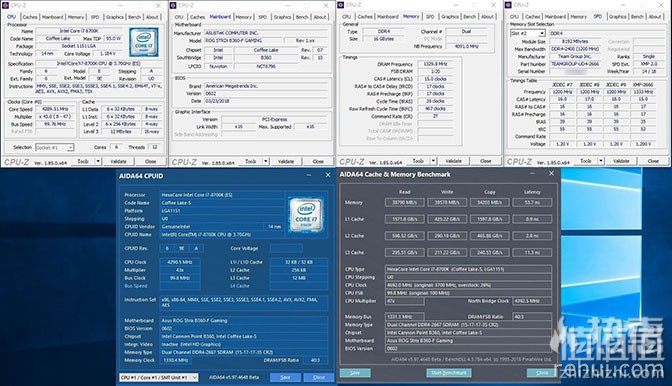The image size is (672, 386).
Task: Click the CPU-Z title bar icon in the Mainboard-tab window
Action: (173, 5)
